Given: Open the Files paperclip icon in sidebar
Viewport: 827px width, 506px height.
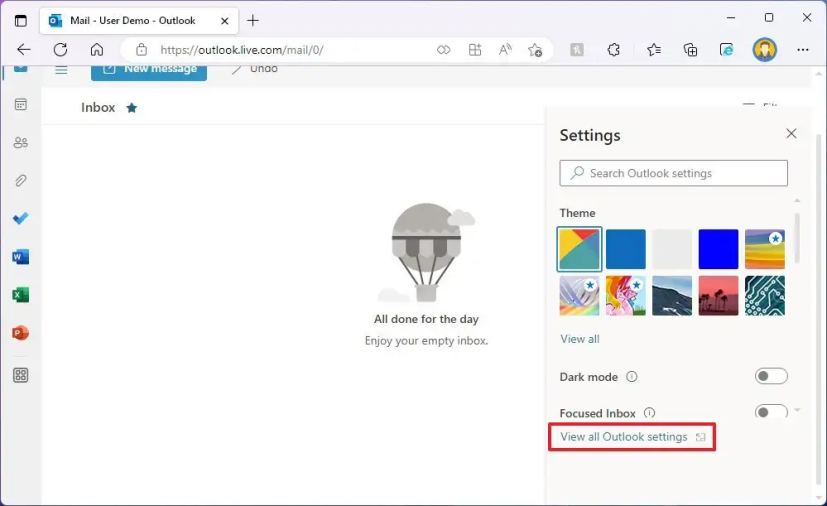Looking at the screenshot, I should (21, 180).
